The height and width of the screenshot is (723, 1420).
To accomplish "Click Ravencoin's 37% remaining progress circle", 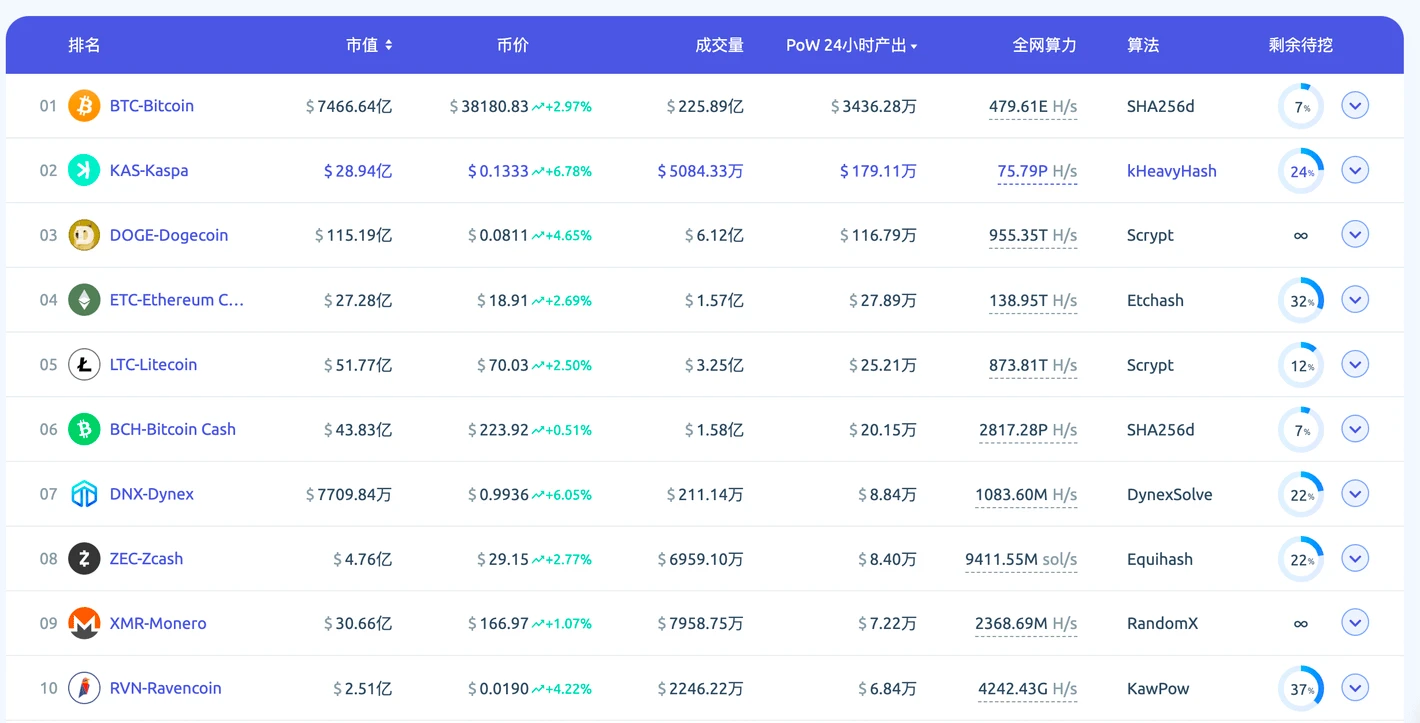I will click(x=1300, y=687).
